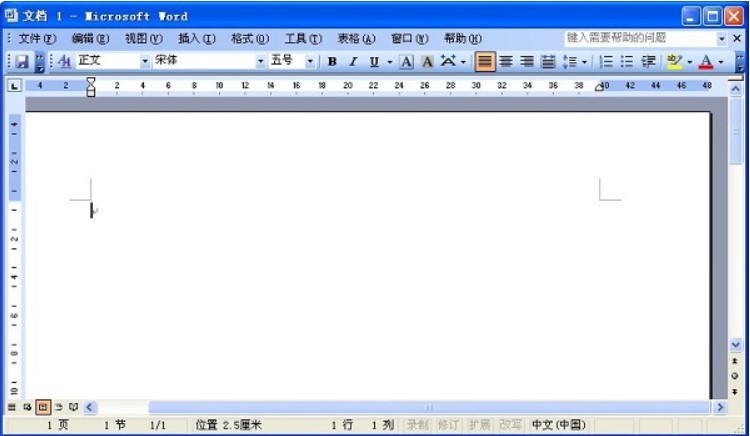The image size is (750, 436).
Task: Click the tab stop selector on the ruler
Action: tap(14, 86)
